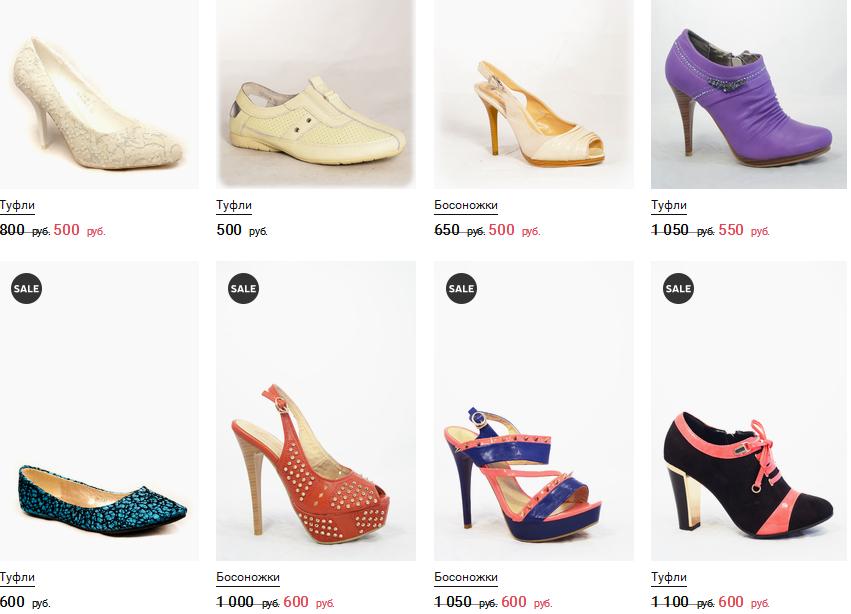Follow the Босоножки link under the red studded sandal

point(247,577)
